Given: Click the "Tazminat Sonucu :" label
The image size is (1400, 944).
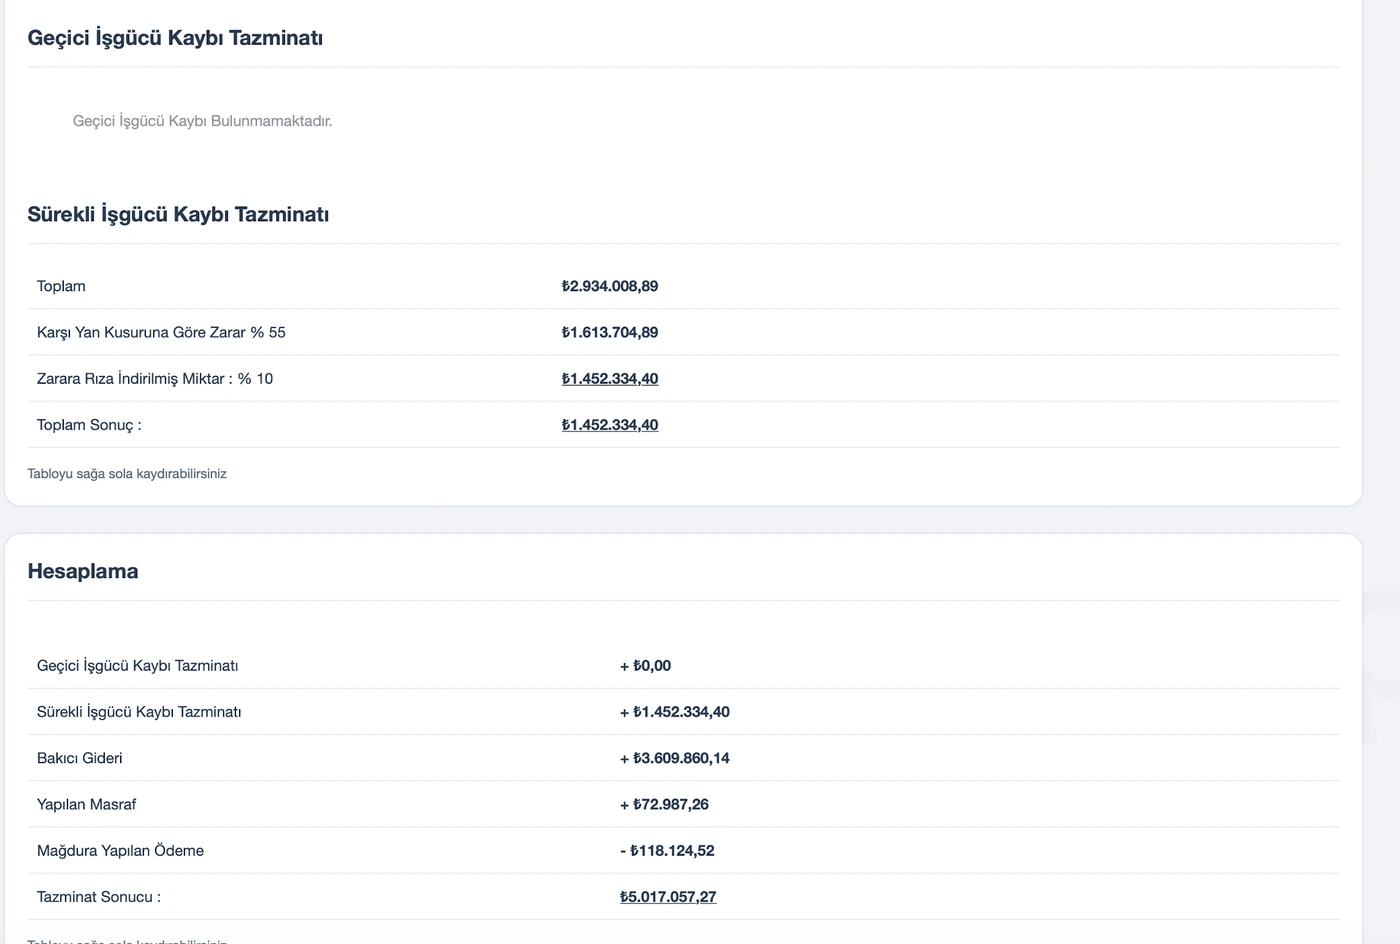Looking at the screenshot, I should (x=99, y=897).
